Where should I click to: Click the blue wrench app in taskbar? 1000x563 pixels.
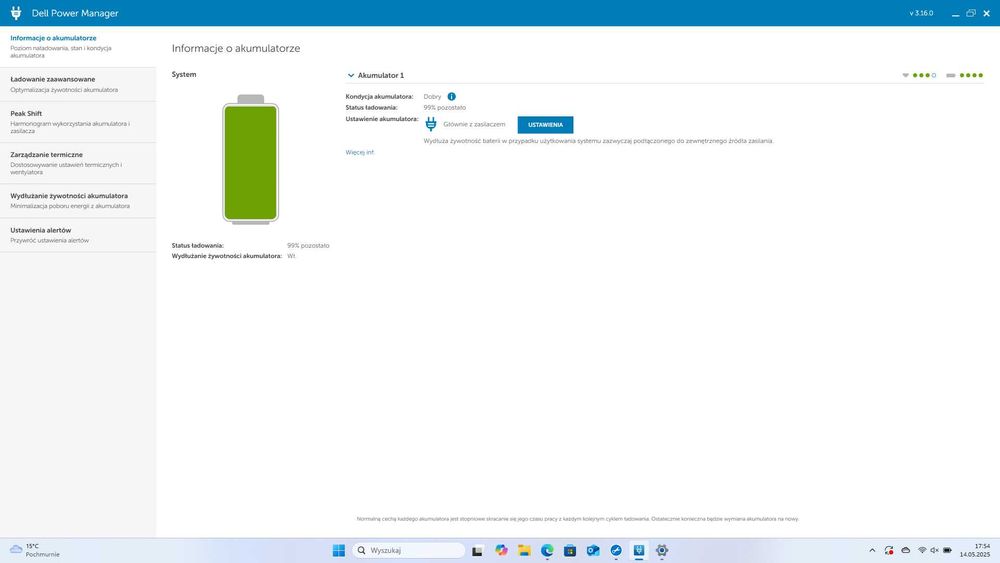click(616, 550)
